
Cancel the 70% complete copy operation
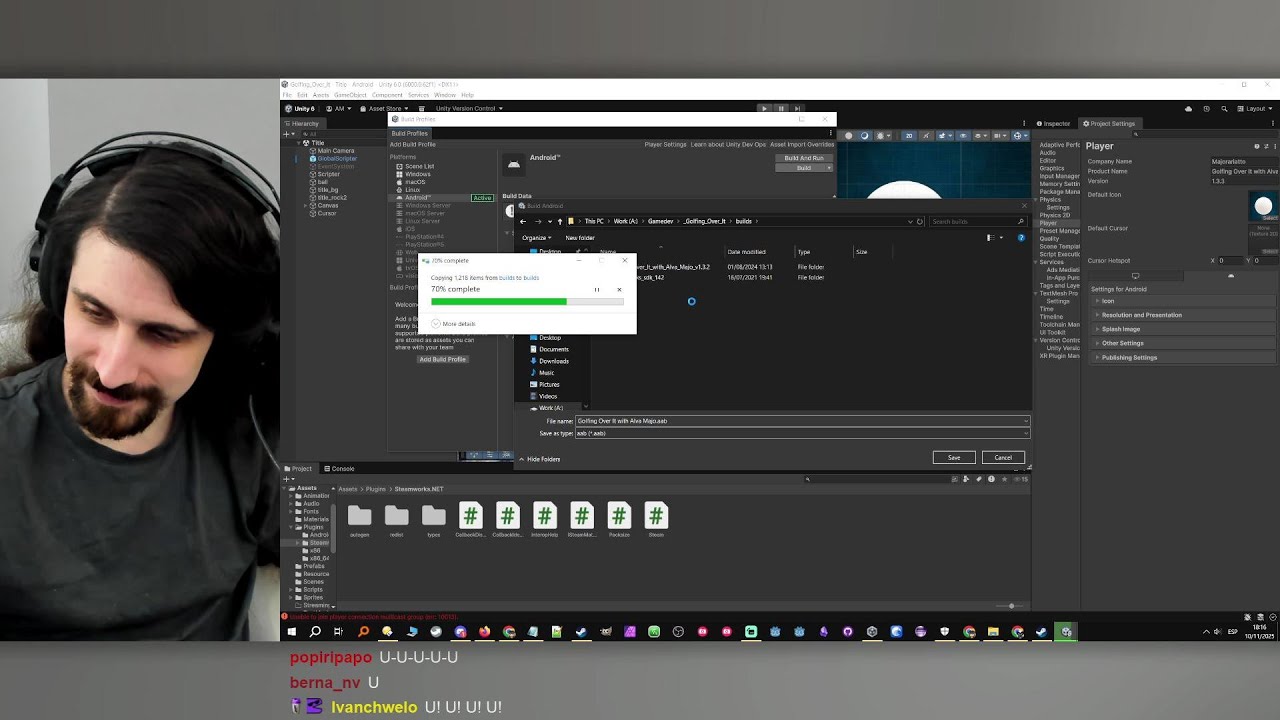click(619, 290)
